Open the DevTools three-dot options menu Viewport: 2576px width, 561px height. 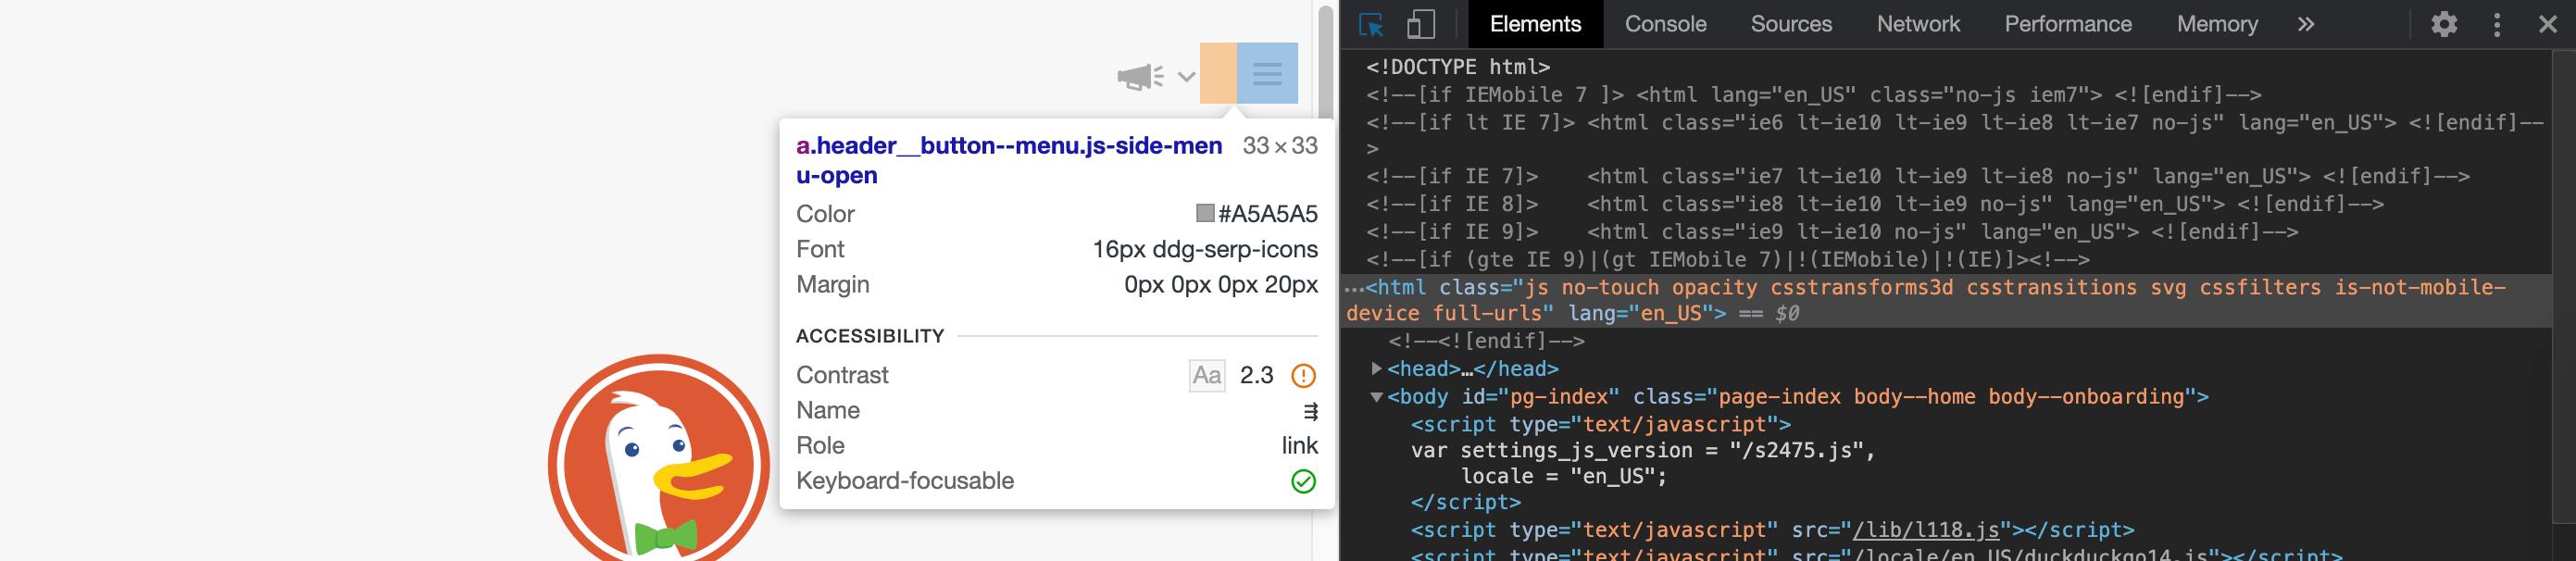coord(2497,24)
